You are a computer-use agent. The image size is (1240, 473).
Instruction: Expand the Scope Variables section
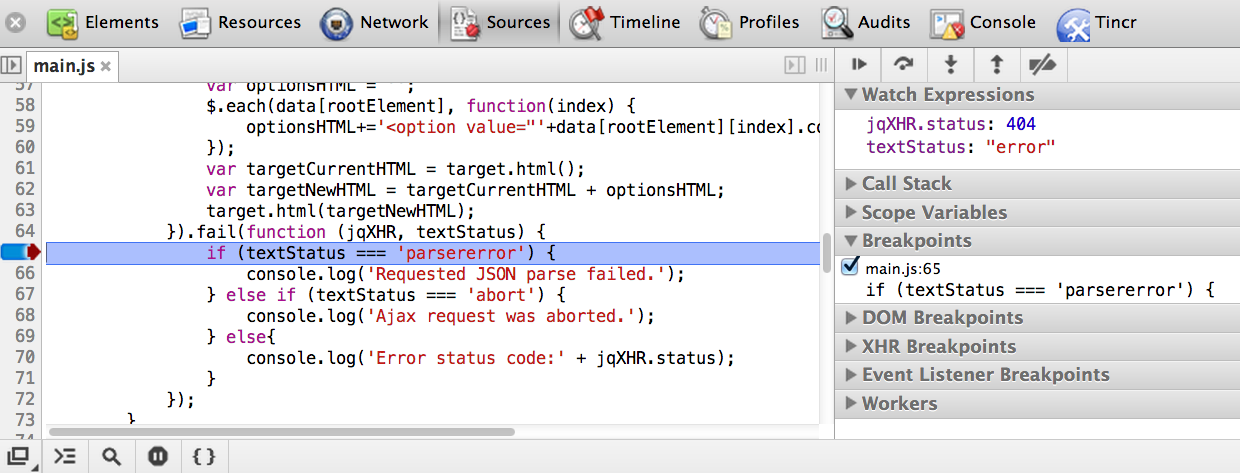(934, 212)
